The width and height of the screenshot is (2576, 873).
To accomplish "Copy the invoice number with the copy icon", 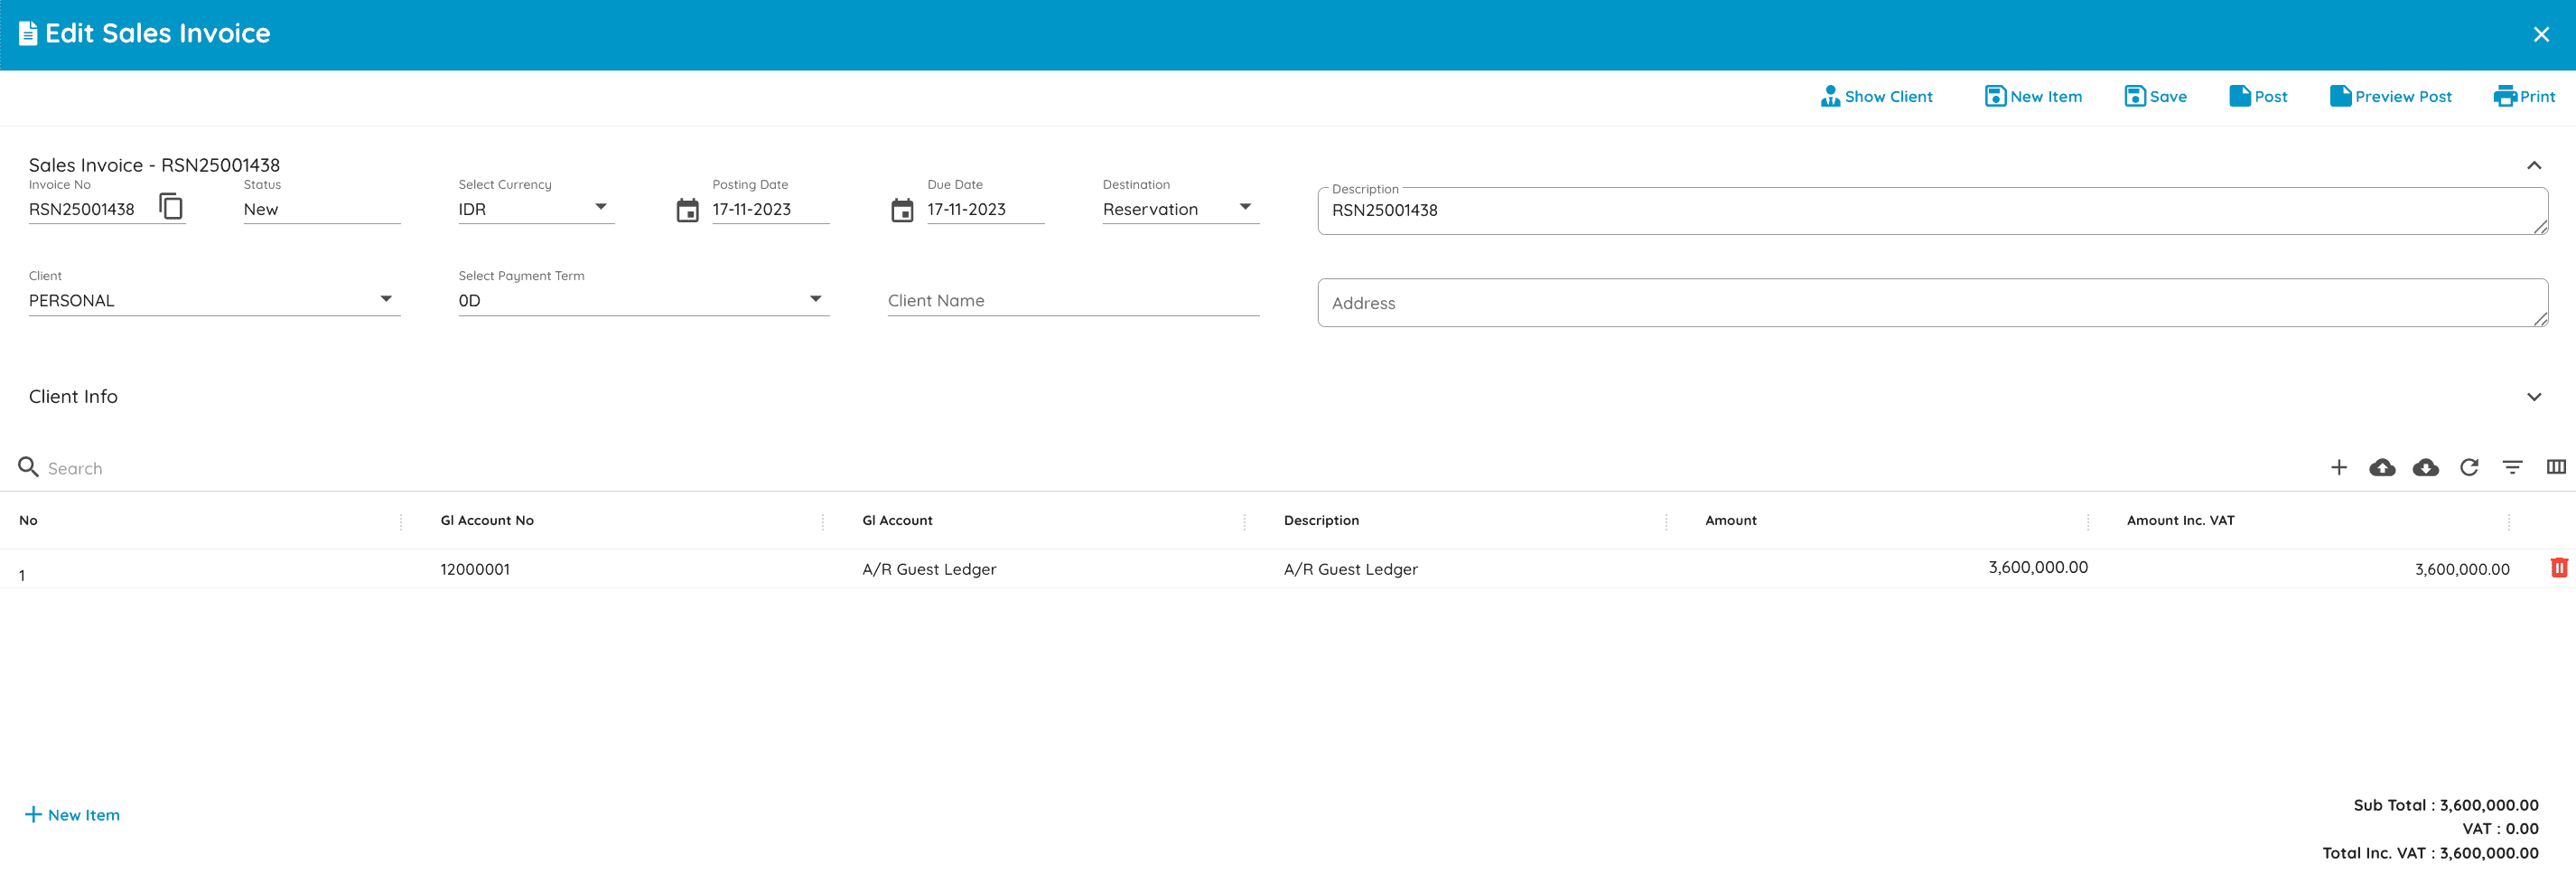I will pyautogui.click(x=171, y=206).
